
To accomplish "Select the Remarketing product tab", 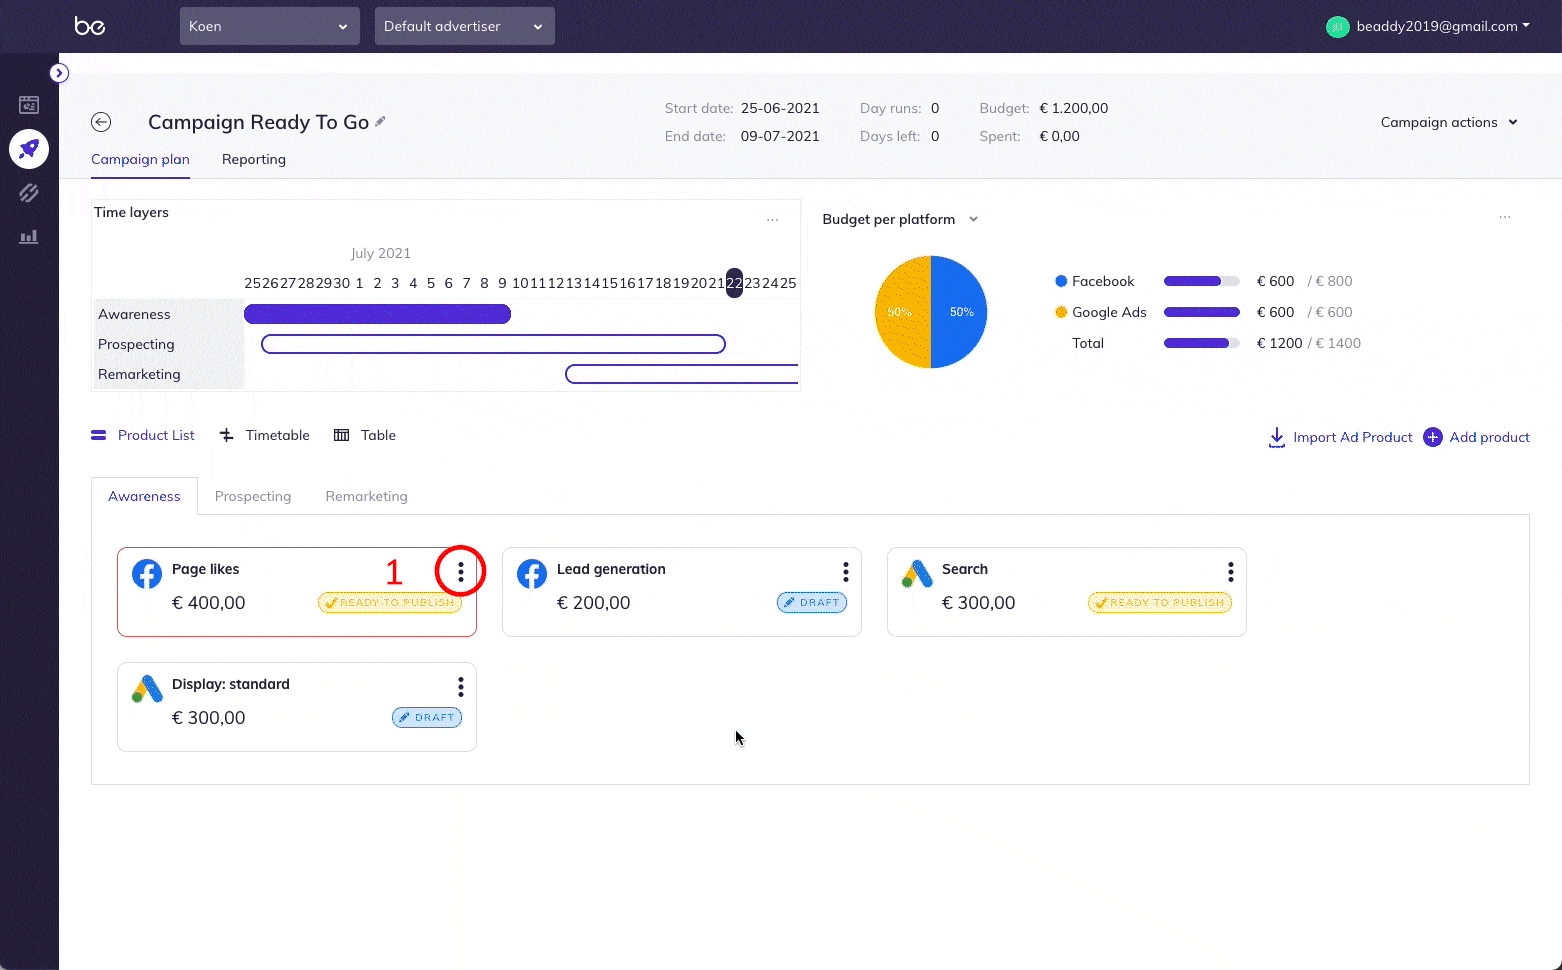I will (x=367, y=496).
